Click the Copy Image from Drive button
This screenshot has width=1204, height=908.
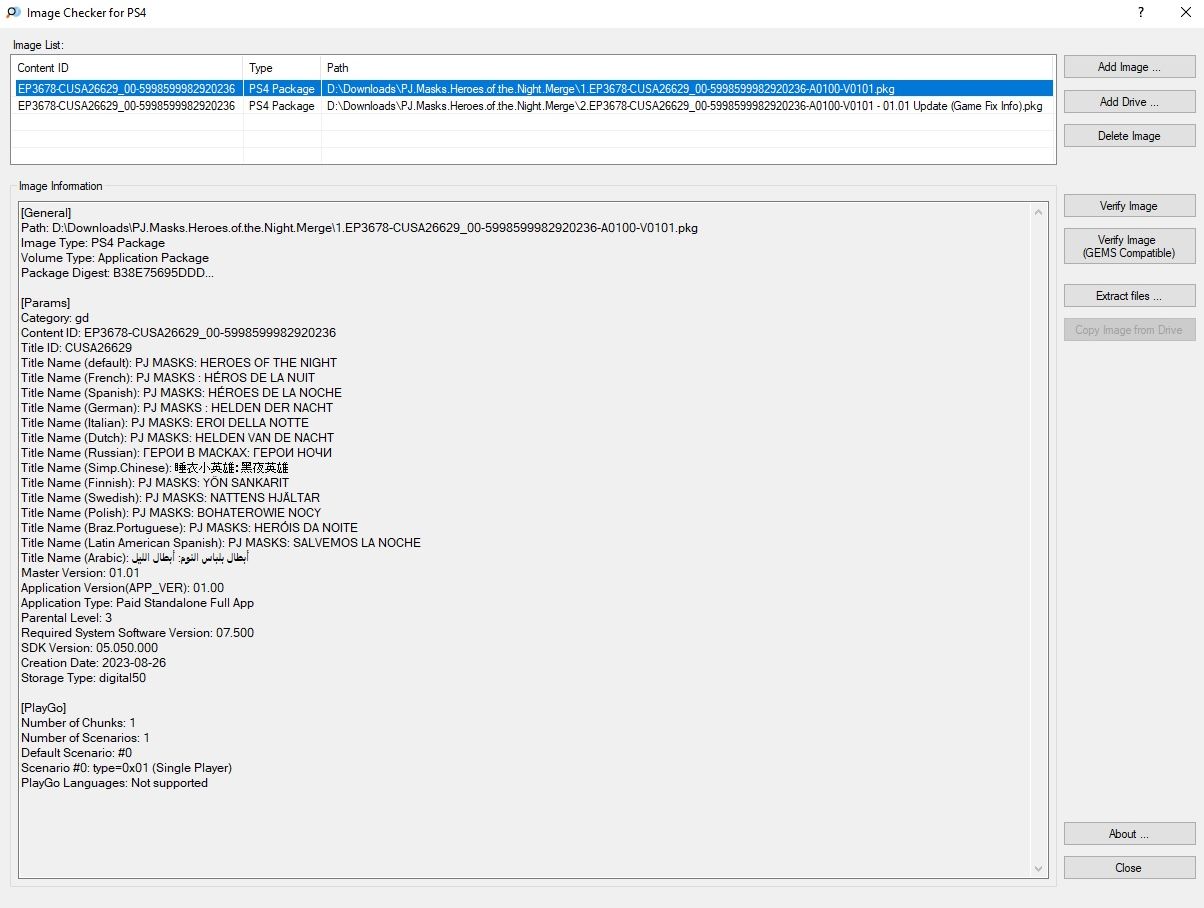tap(1129, 330)
